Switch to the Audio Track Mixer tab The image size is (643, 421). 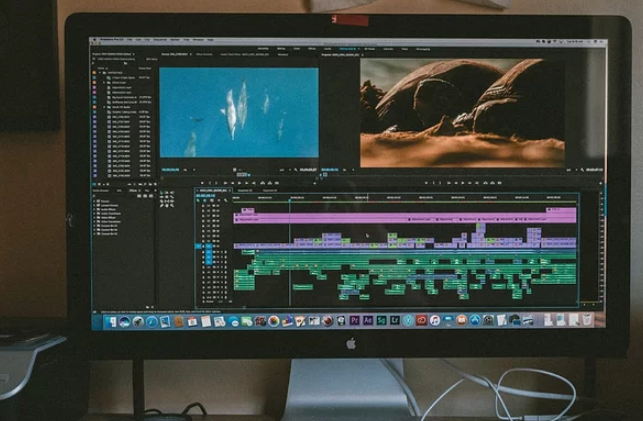[245, 54]
